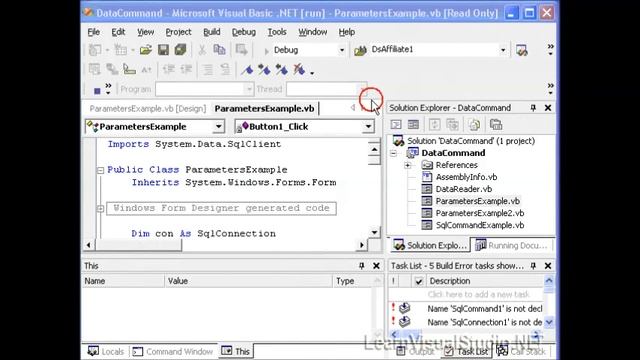Screen dimensions: 640x360
Task: Click the code editor scroll down arrow
Action: [x=374, y=233]
